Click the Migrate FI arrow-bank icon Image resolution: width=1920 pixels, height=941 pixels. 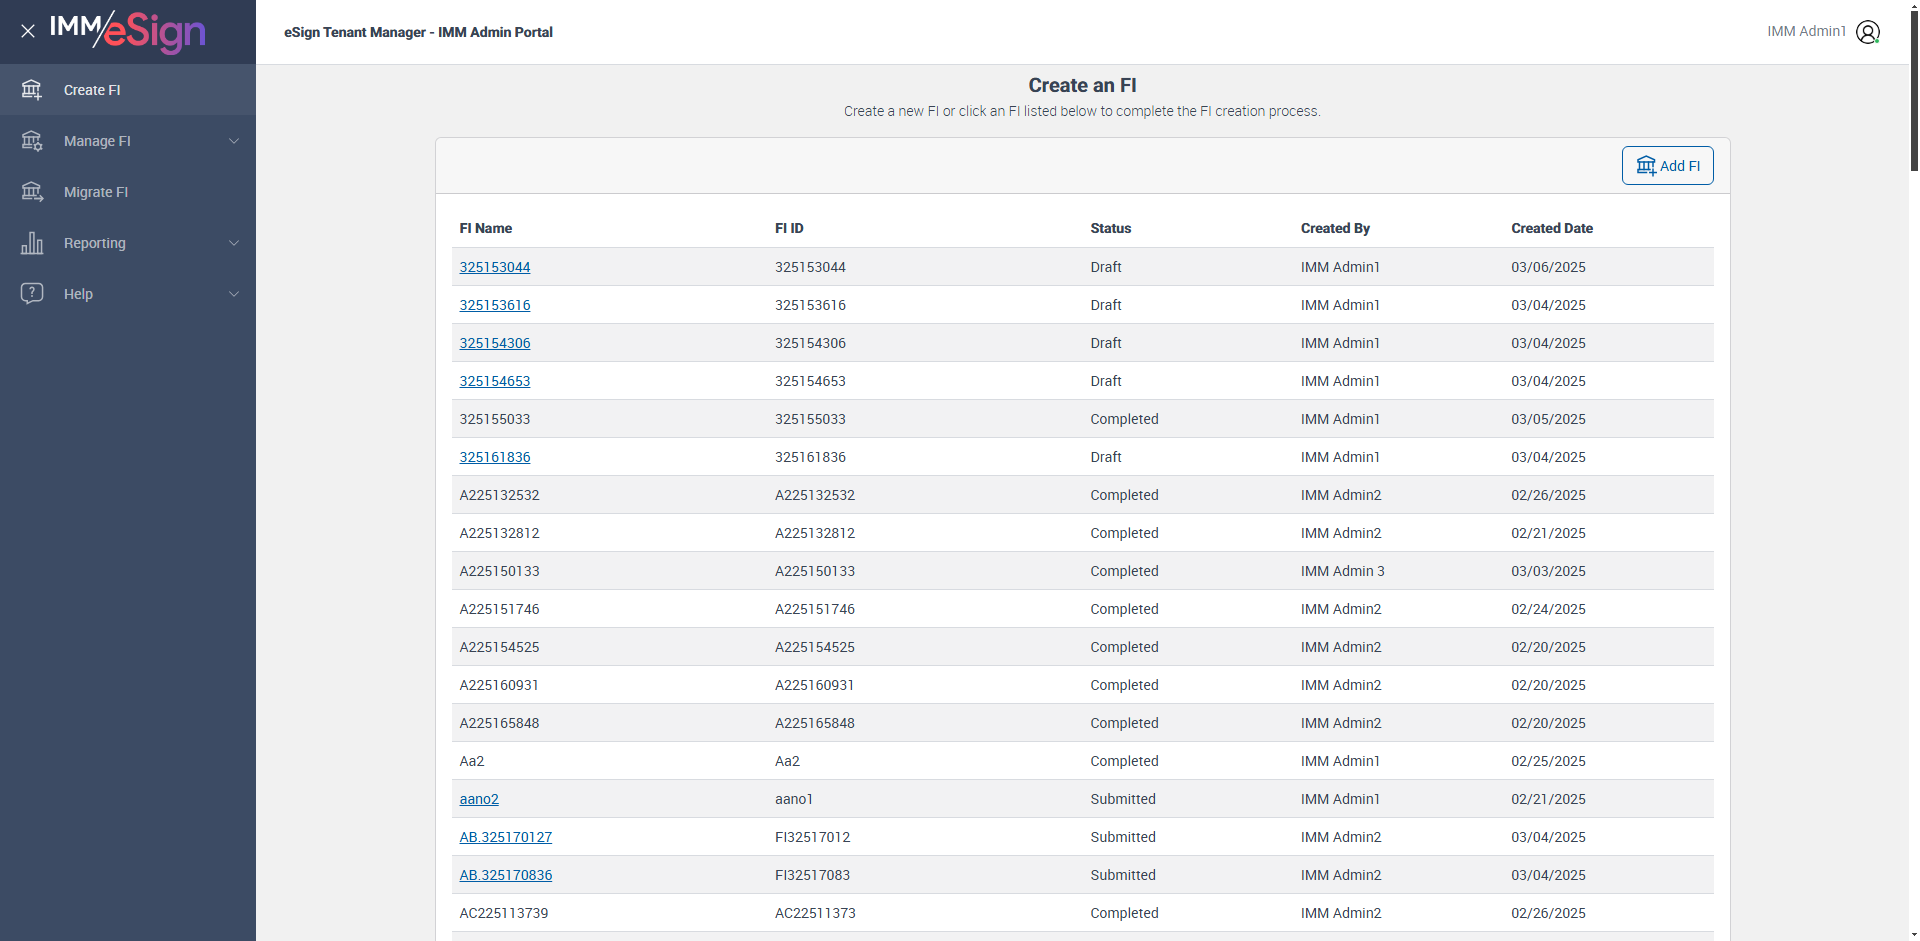[x=32, y=192]
